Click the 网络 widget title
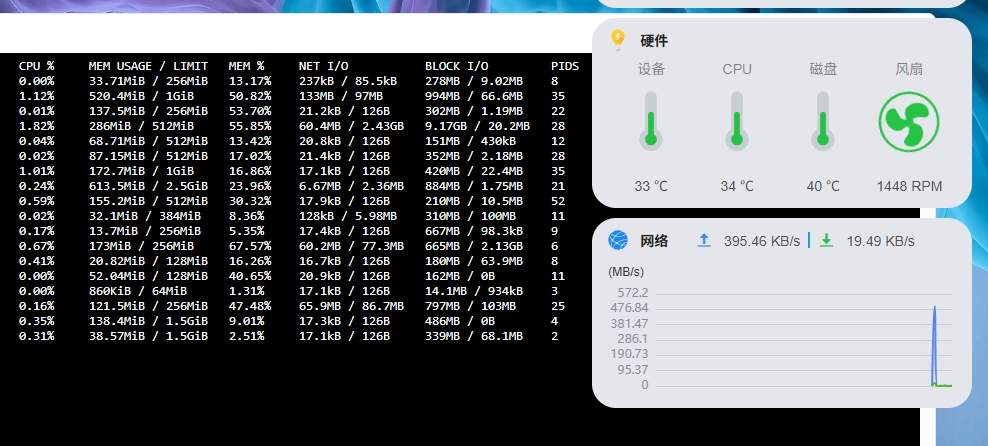Image resolution: width=988 pixels, height=446 pixels. 654,241
